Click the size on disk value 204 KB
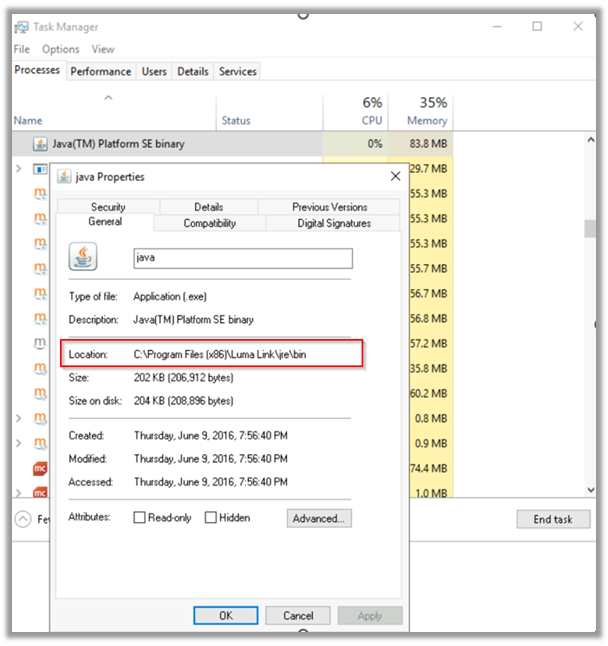 (184, 400)
